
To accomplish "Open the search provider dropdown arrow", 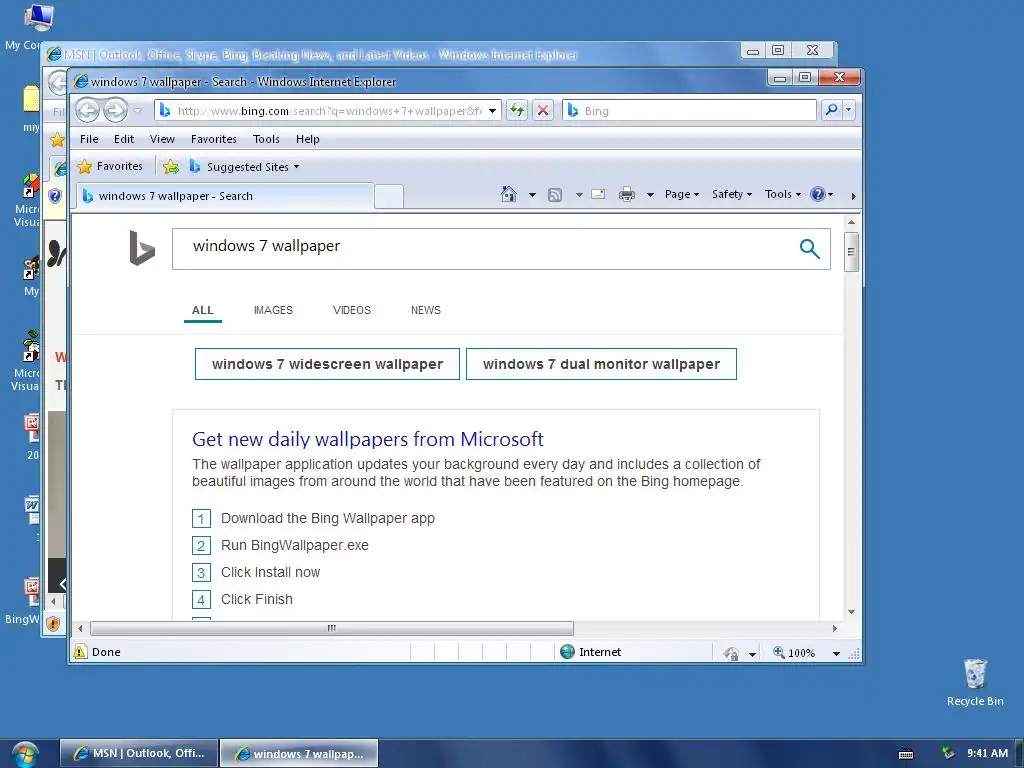I will [848, 110].
